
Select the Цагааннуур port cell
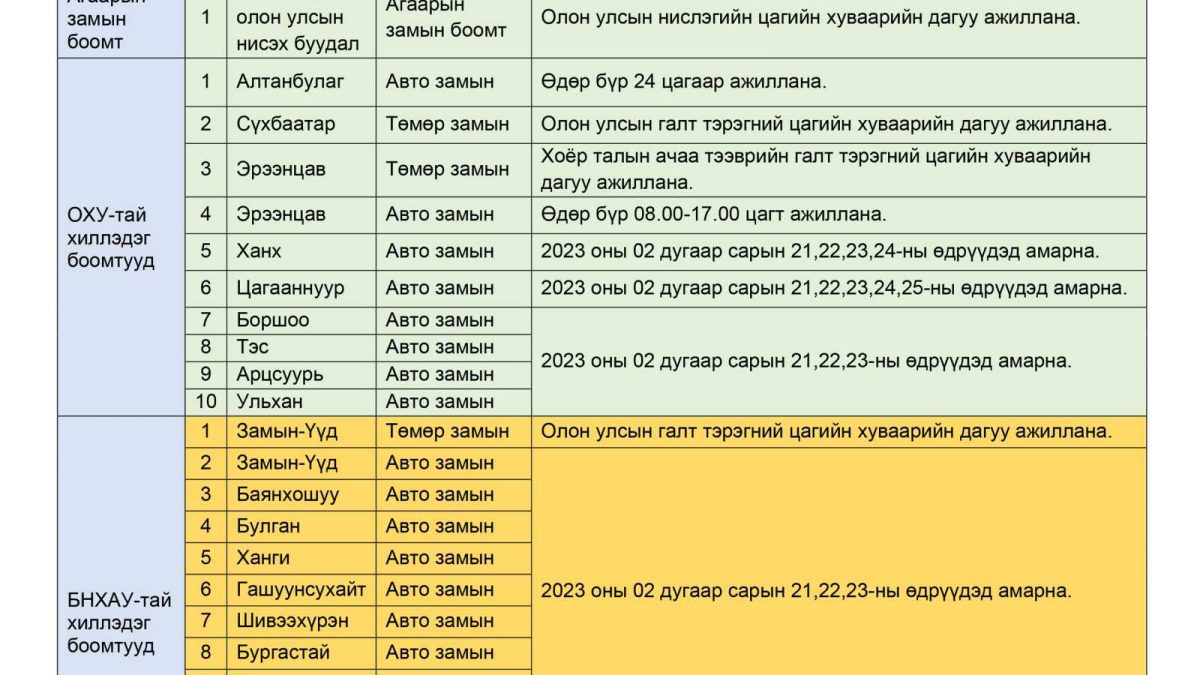[290, 288]
